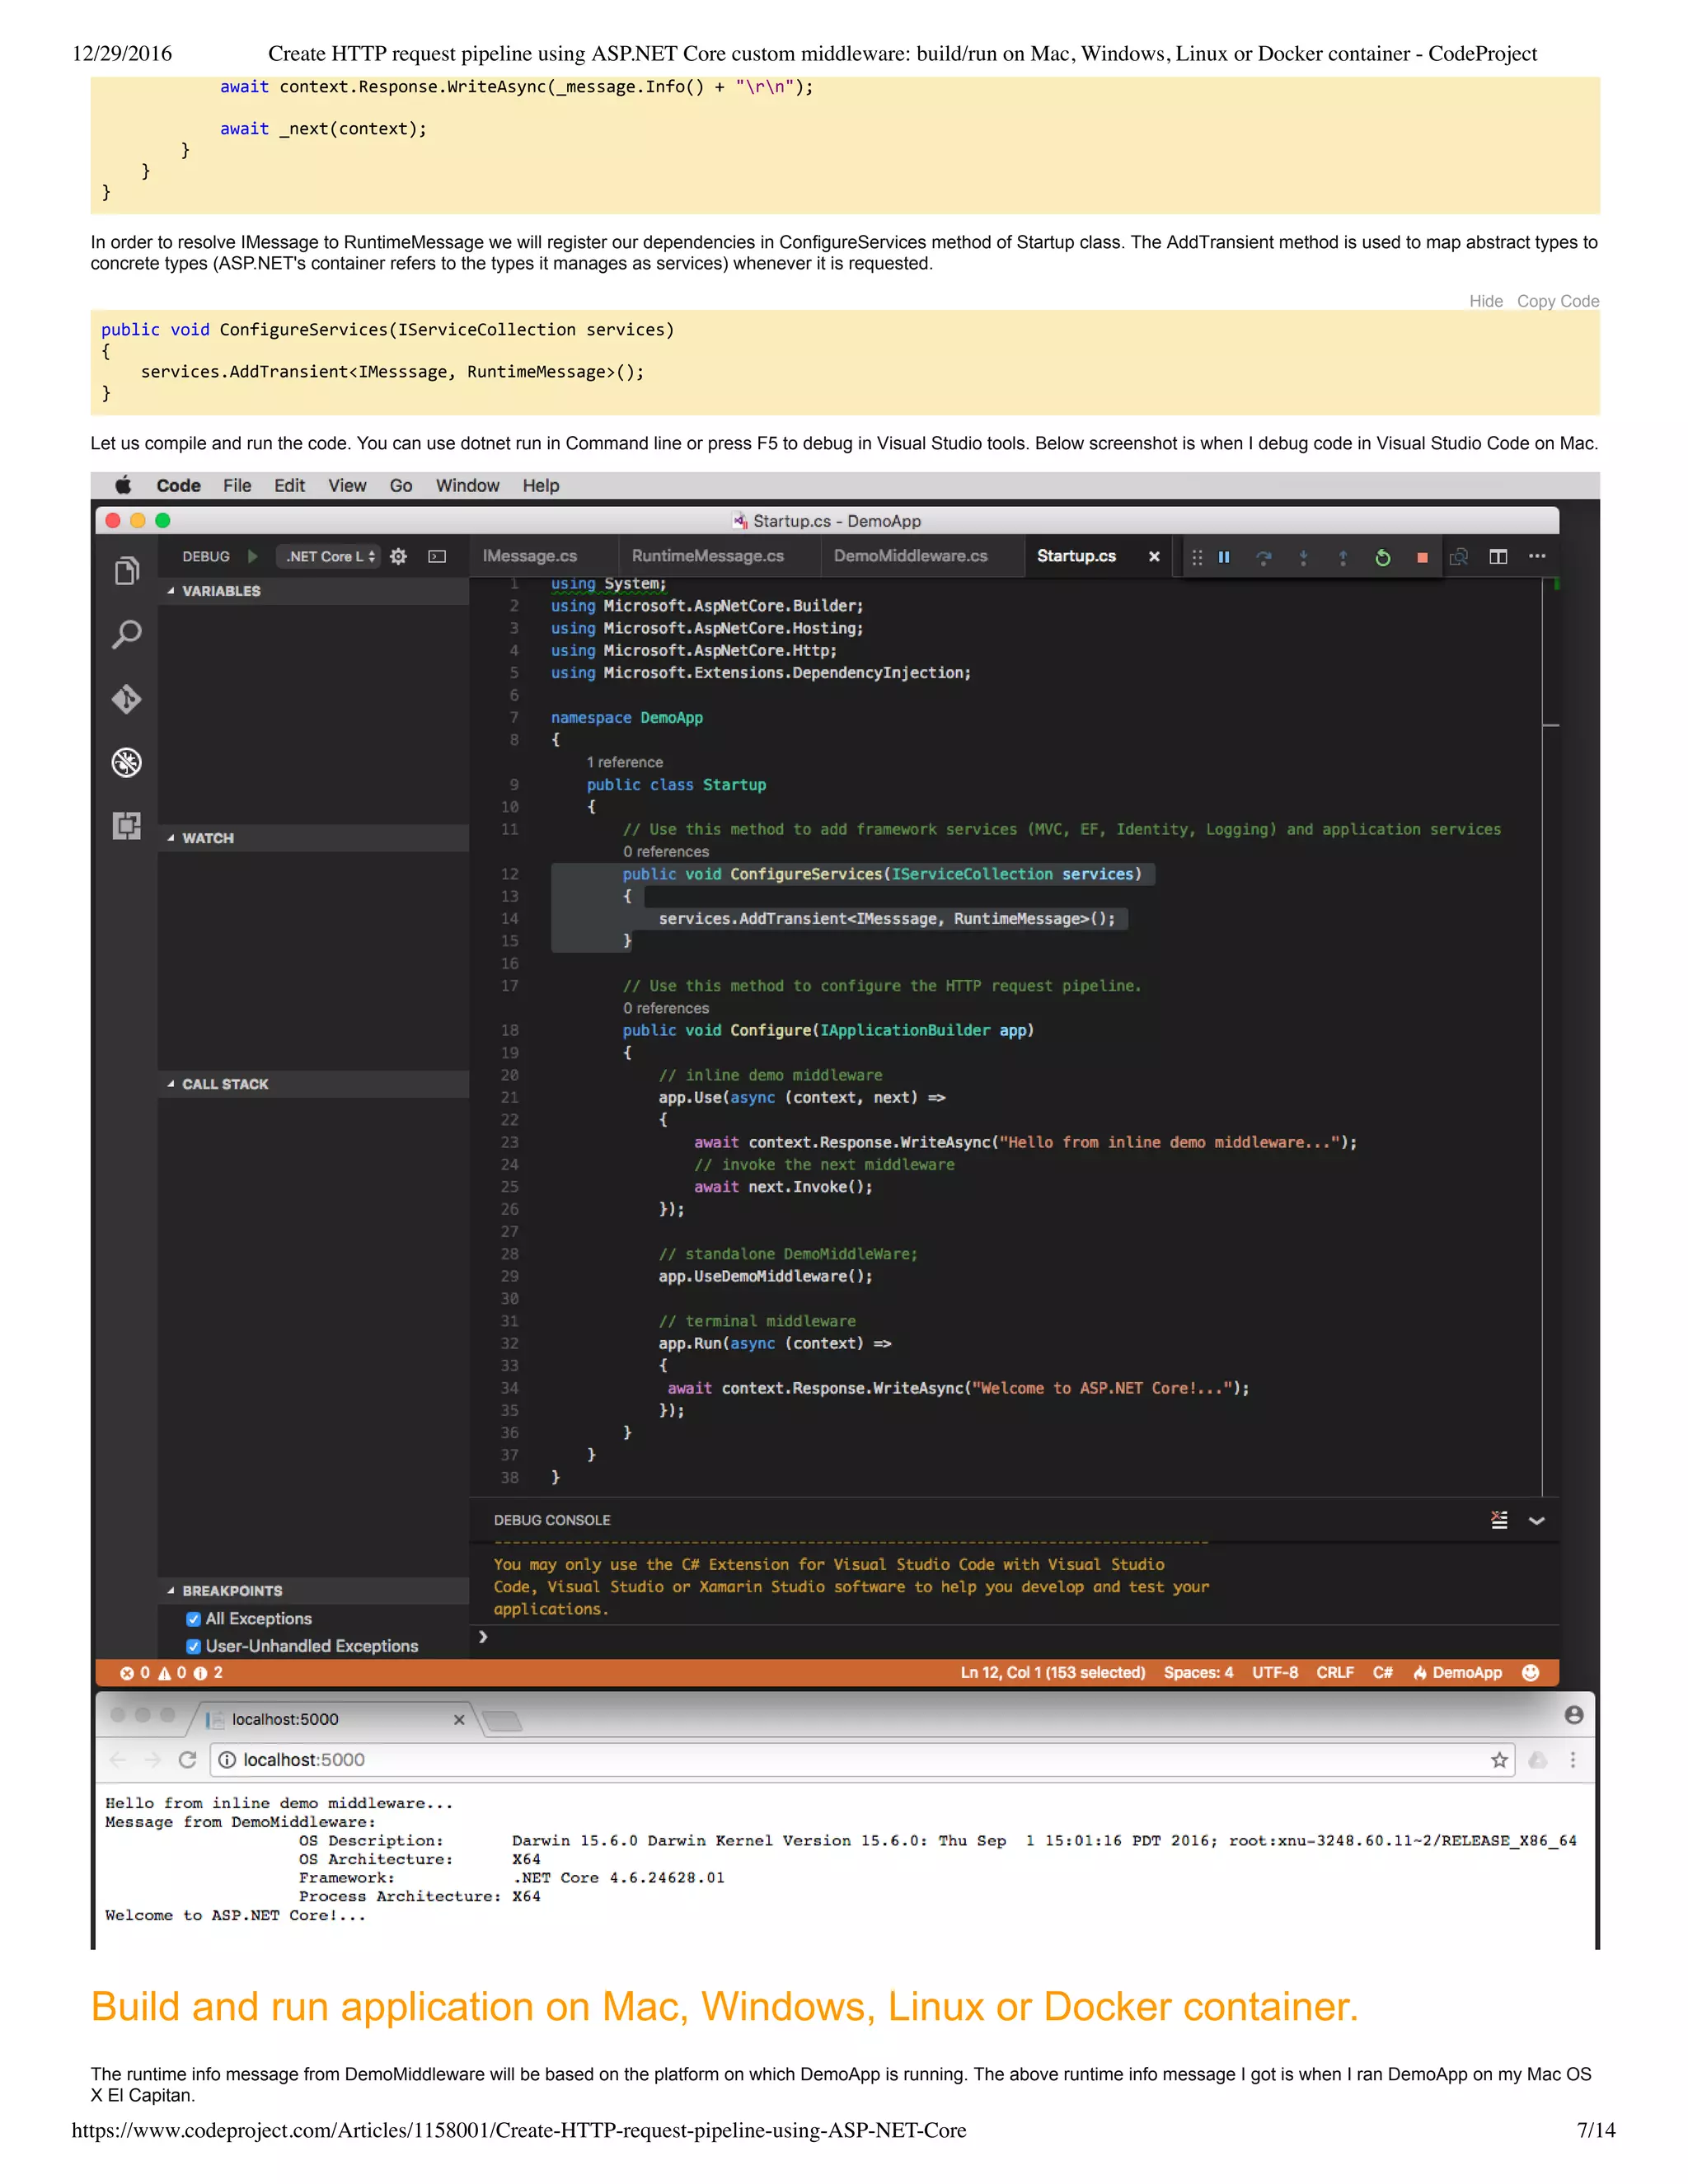Reload the localhost:5000 page in browser

tap(187, 1759)
